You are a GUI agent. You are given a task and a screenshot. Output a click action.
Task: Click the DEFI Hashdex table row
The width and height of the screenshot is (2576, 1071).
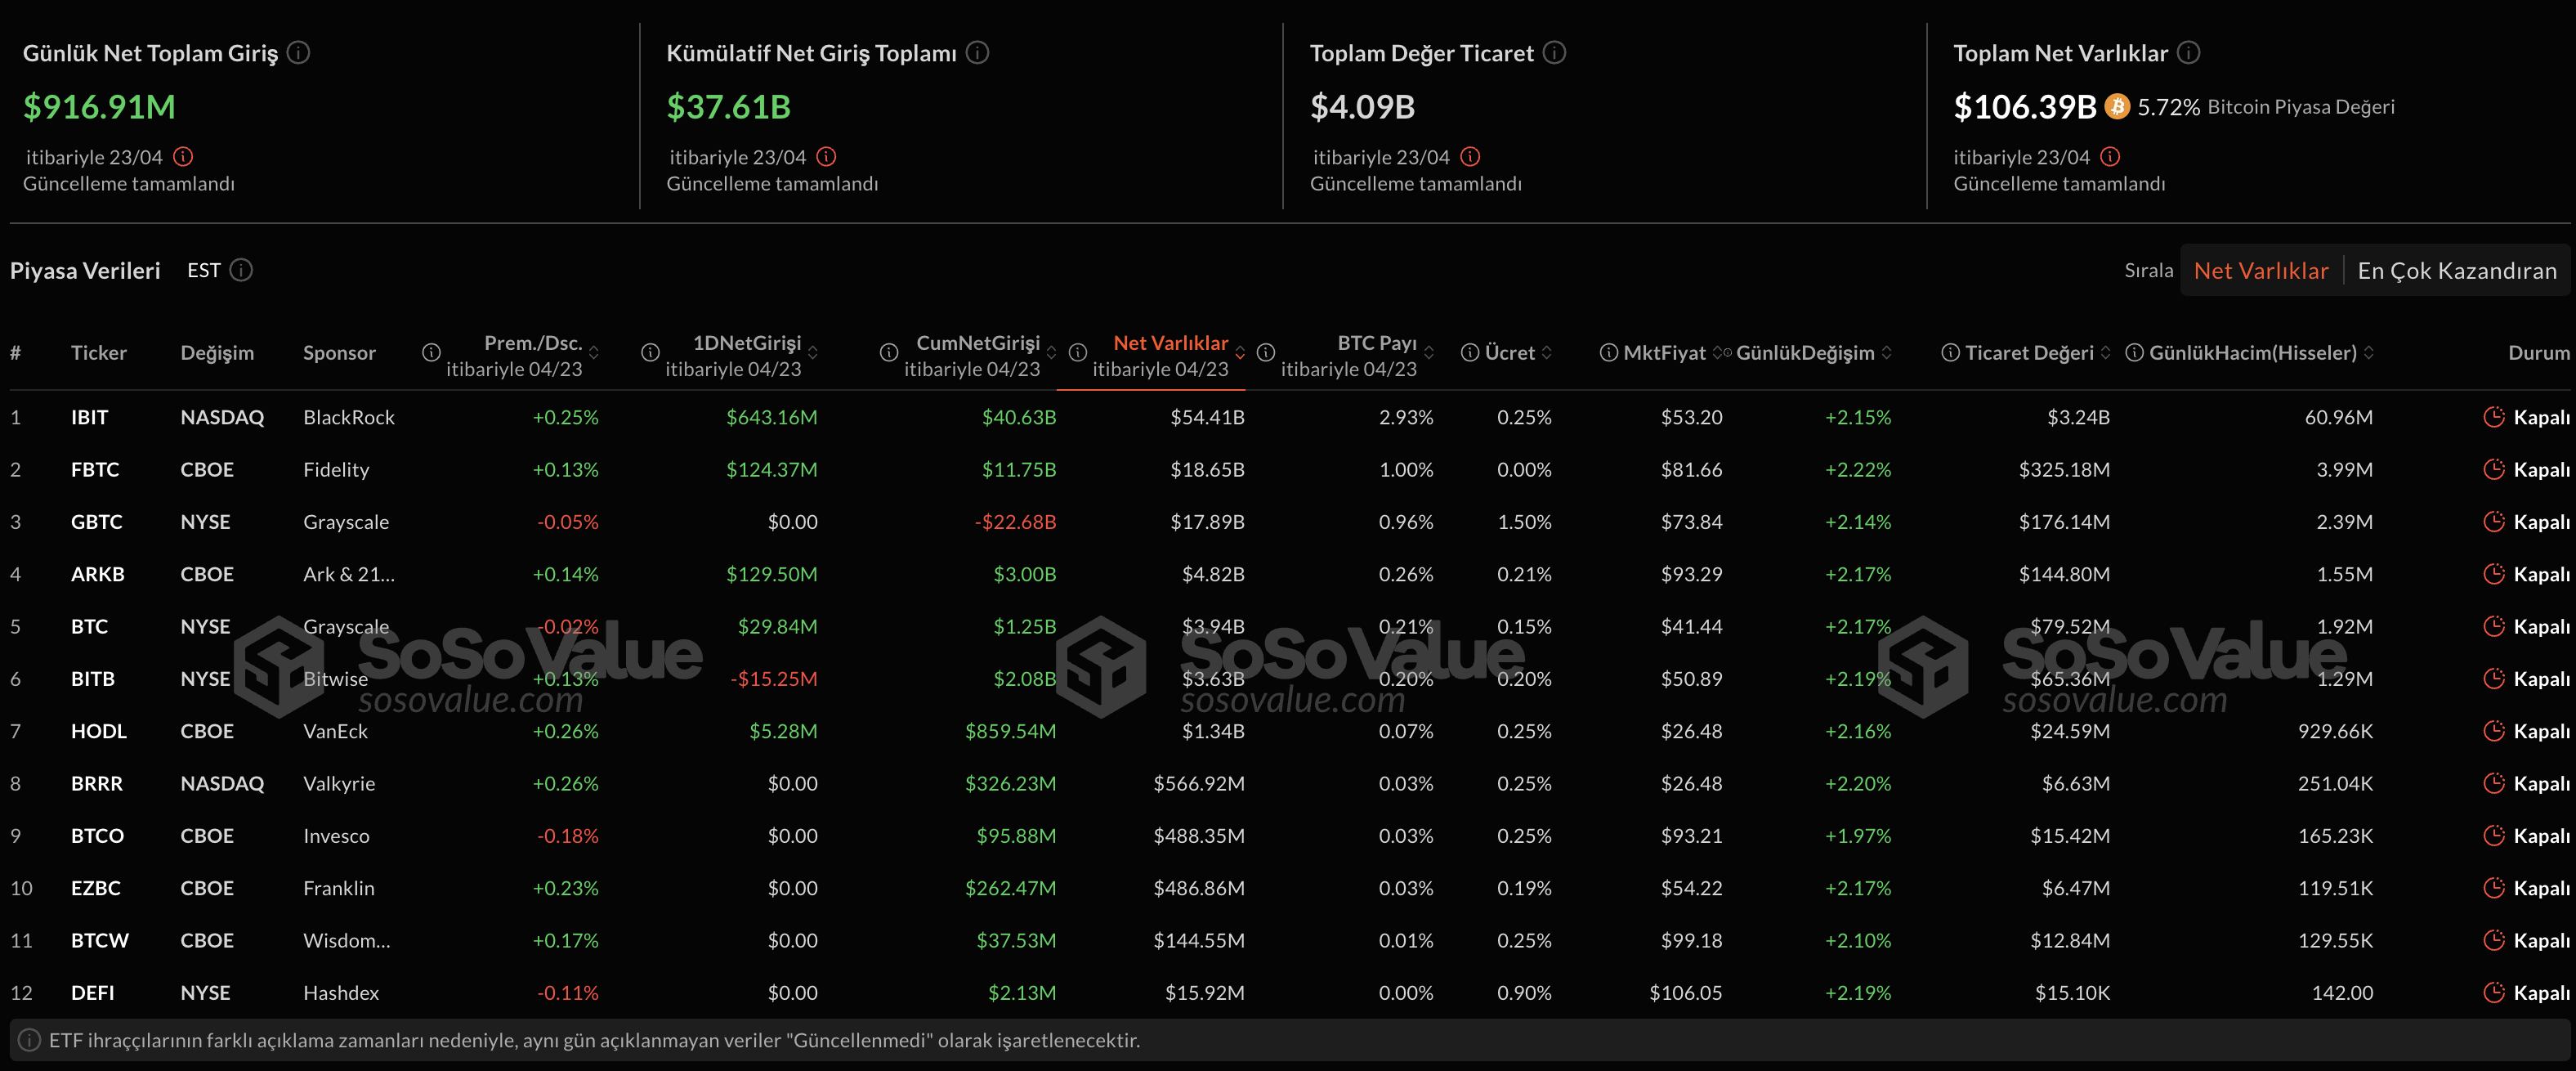tap(340, 993)
